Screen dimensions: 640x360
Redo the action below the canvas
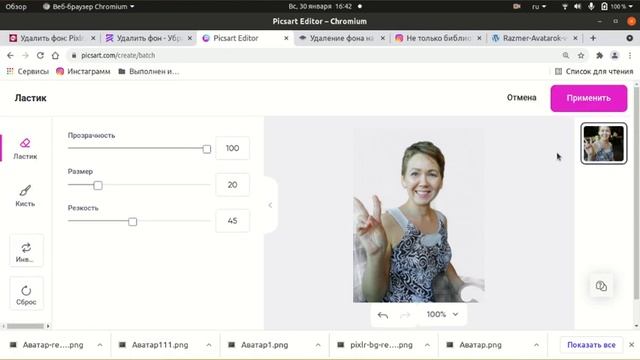(405, 315)
